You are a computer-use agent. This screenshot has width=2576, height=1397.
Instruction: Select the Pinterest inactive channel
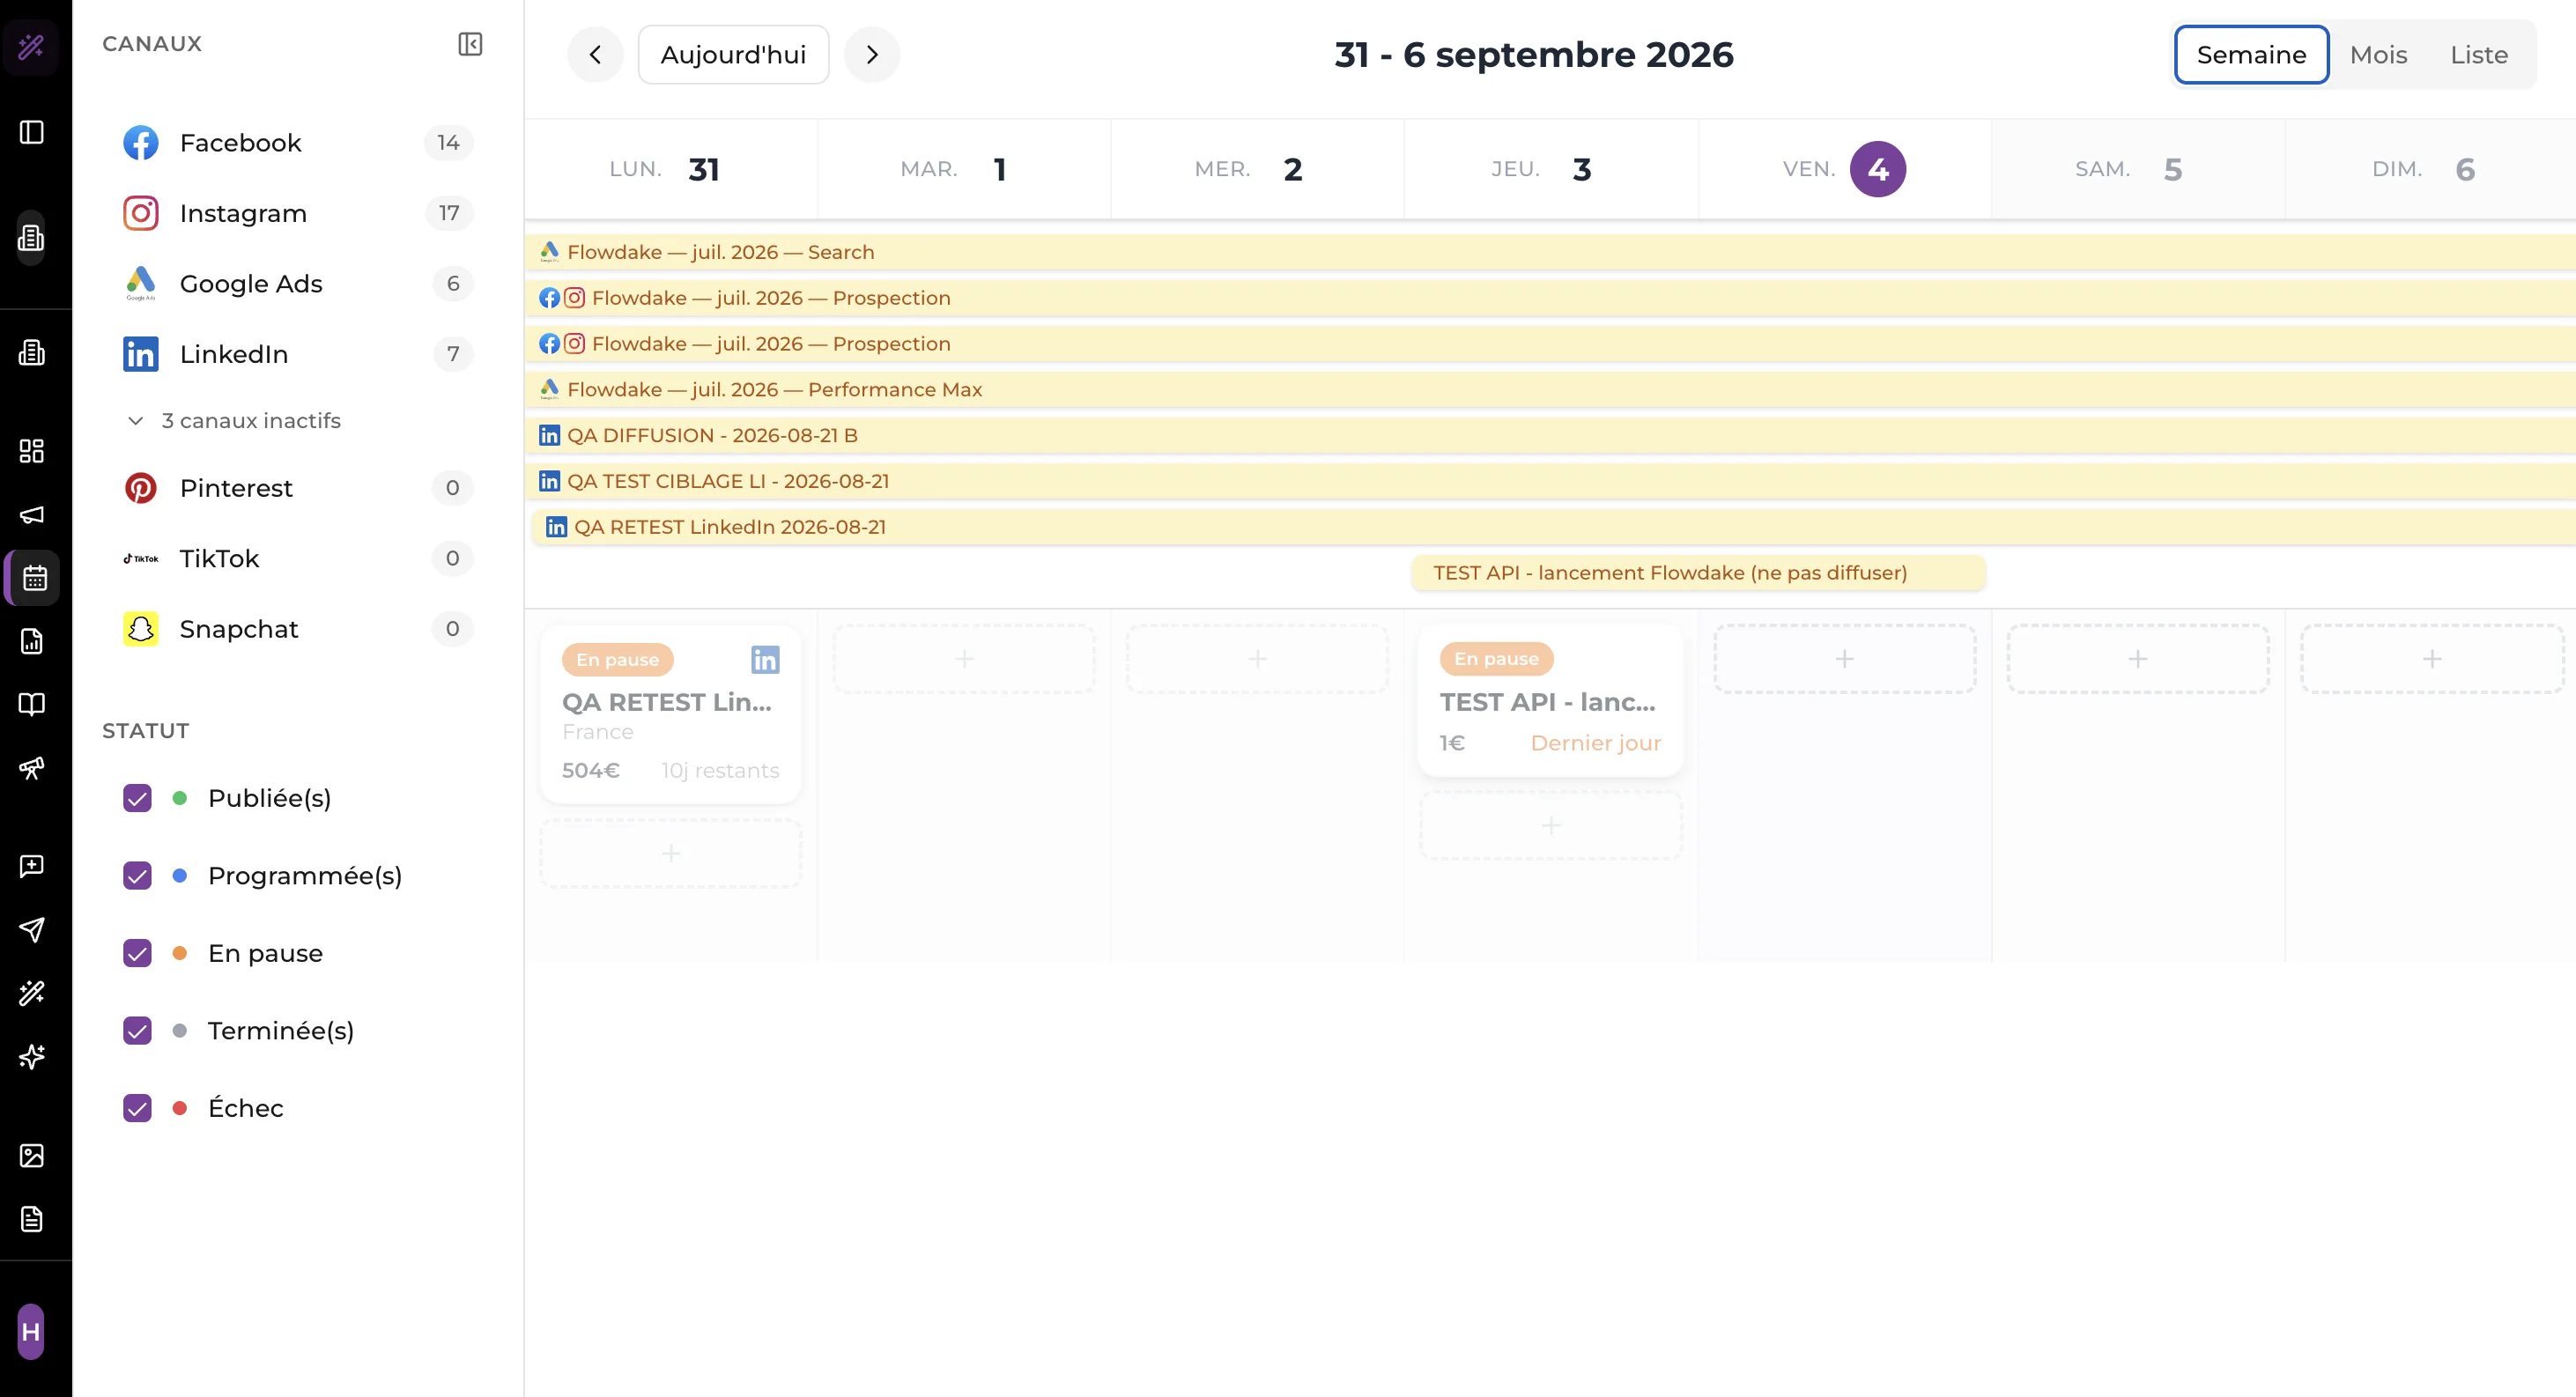tap(297, 488)
